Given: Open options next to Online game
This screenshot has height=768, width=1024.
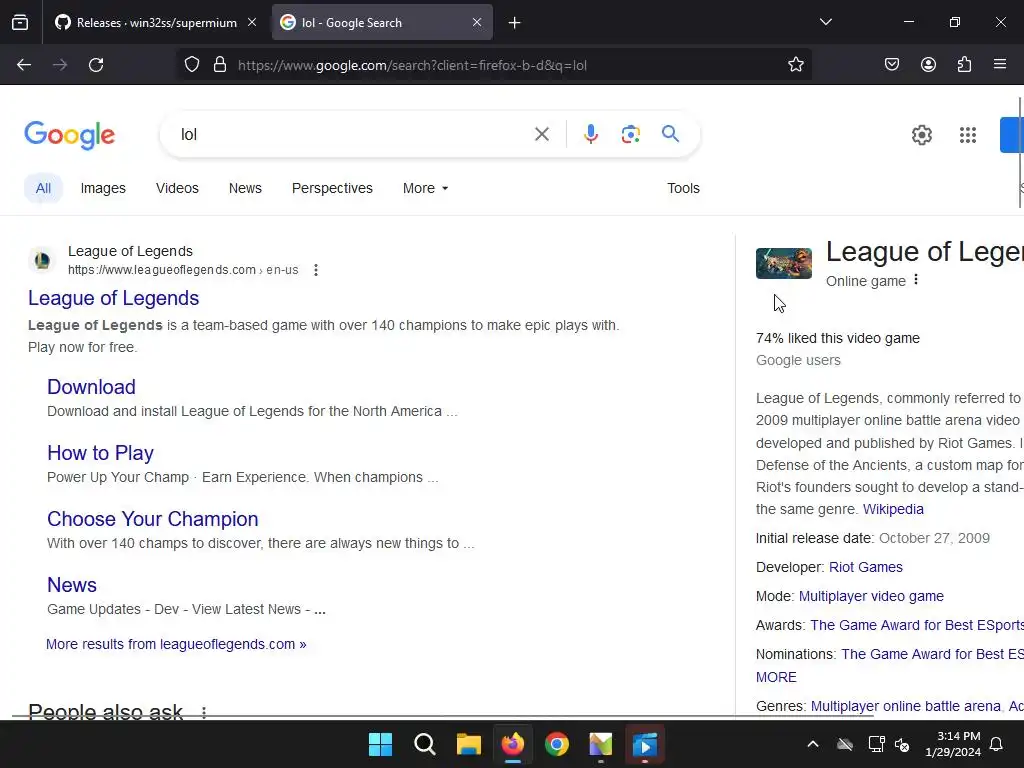Looking at the screenshot, I should pyautogui.click(x=916, y=280).
